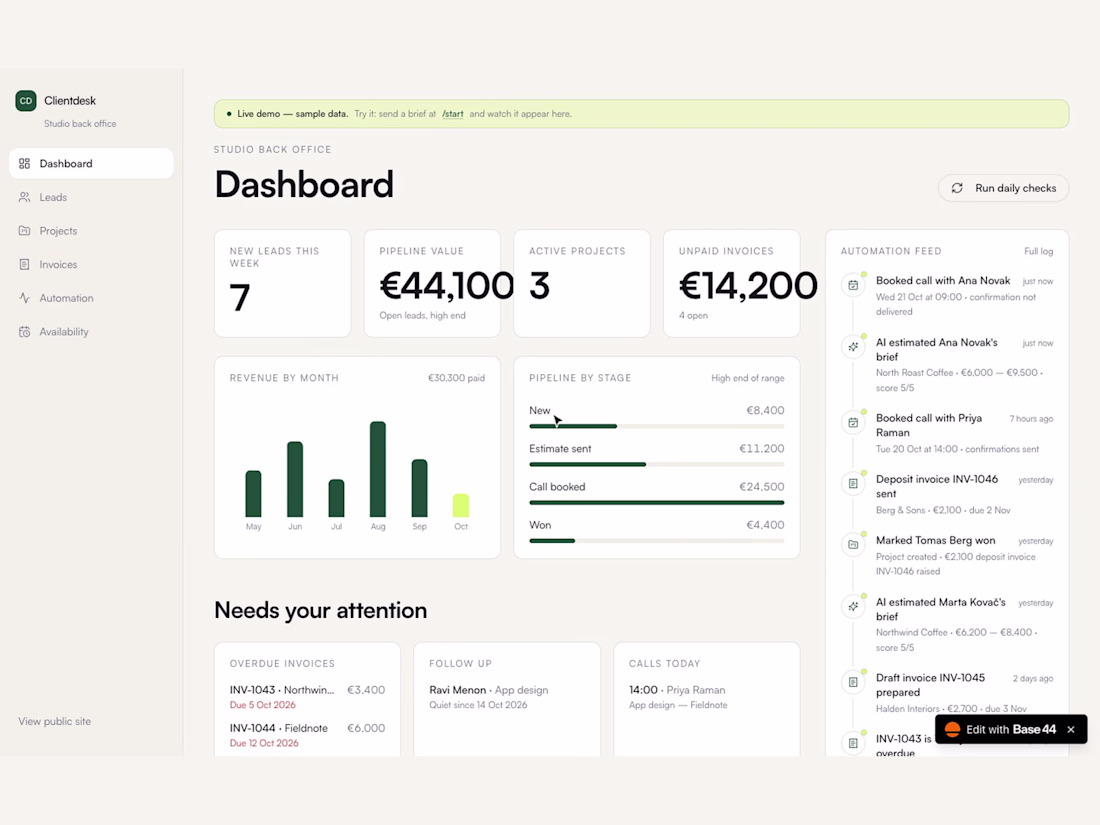The image size is (1100, 825).
Task: Switch to the Automation page
Action: (x=91, y=298)
